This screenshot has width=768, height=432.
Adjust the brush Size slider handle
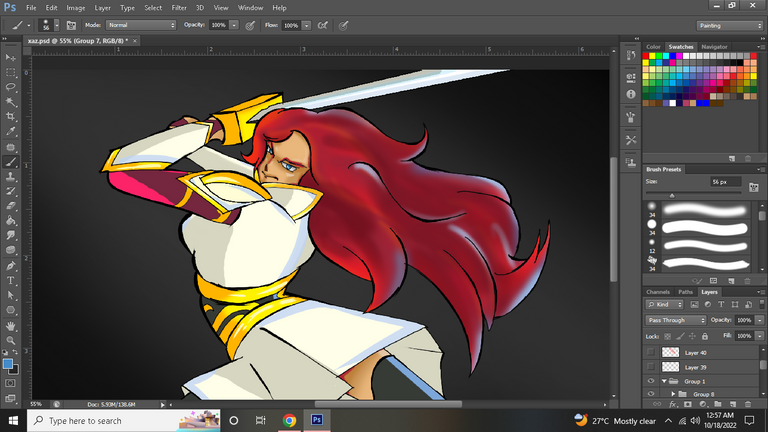pos(672,195)
